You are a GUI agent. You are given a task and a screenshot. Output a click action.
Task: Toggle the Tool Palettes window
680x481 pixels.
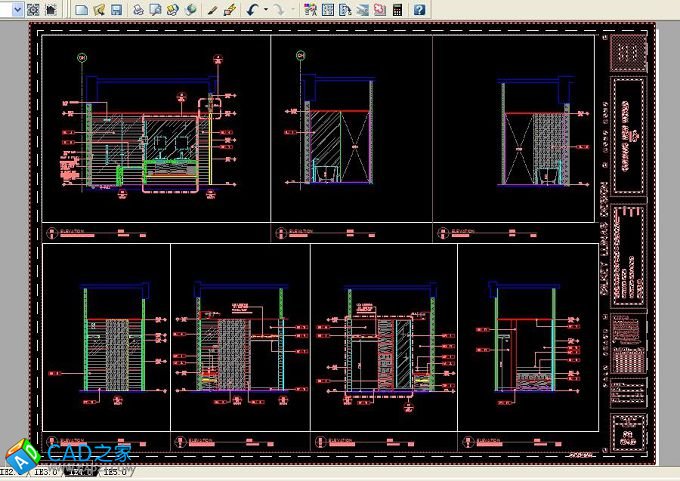(345, 9)
